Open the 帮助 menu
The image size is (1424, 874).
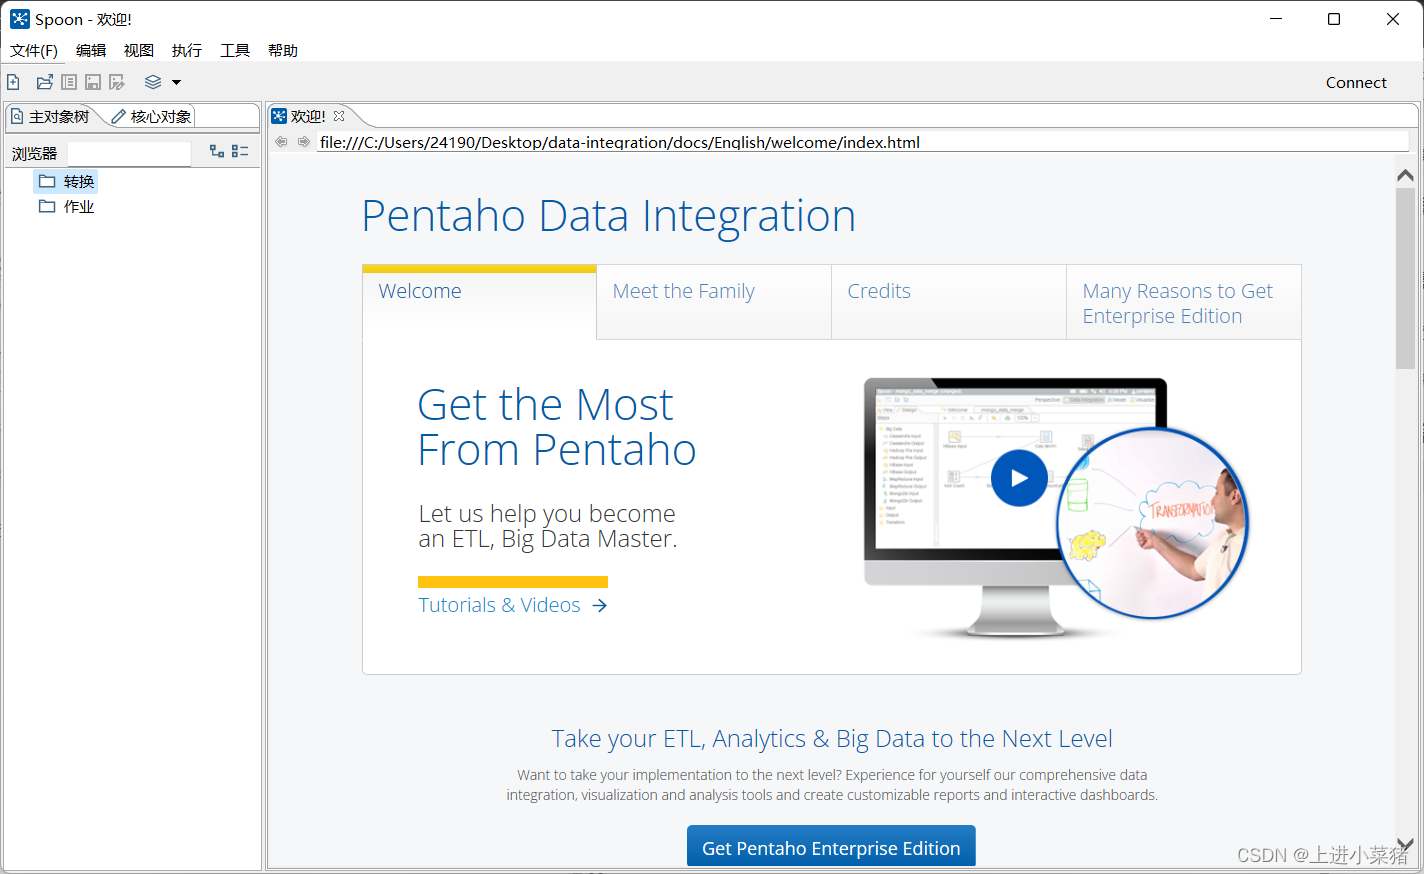point(283,50)
